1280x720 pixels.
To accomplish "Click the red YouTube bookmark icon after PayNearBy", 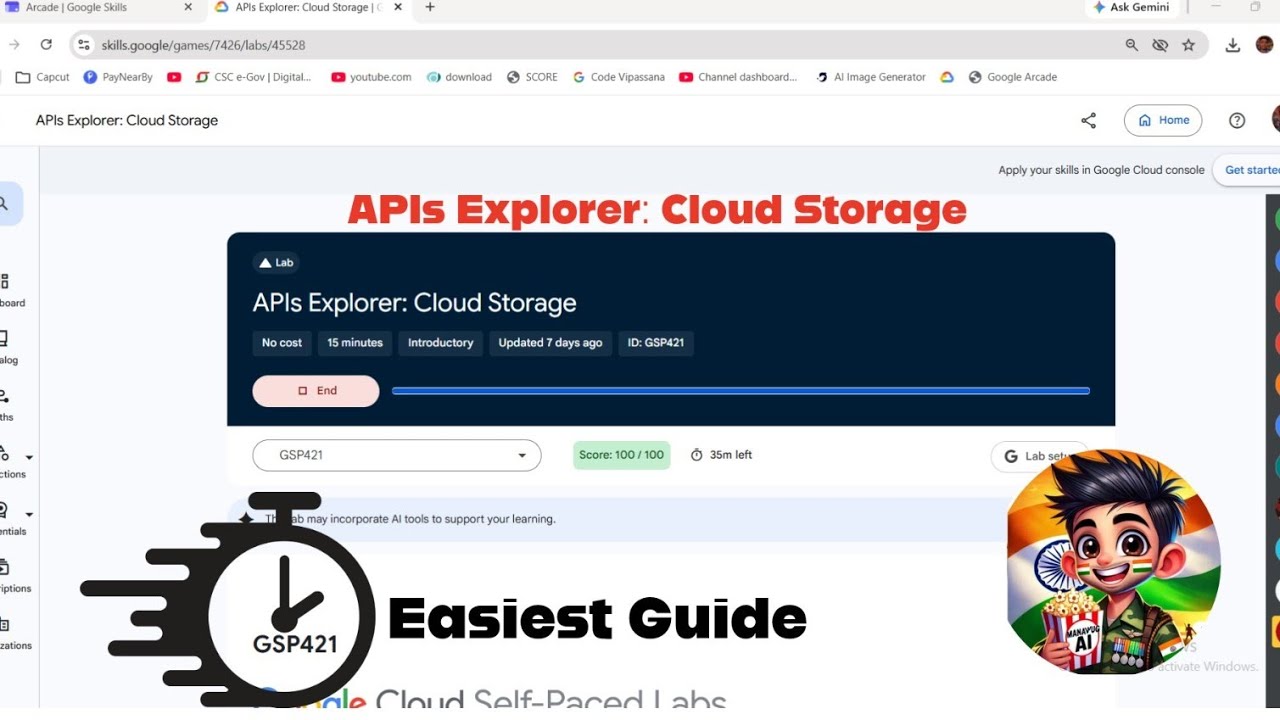I will click(174, 77).
